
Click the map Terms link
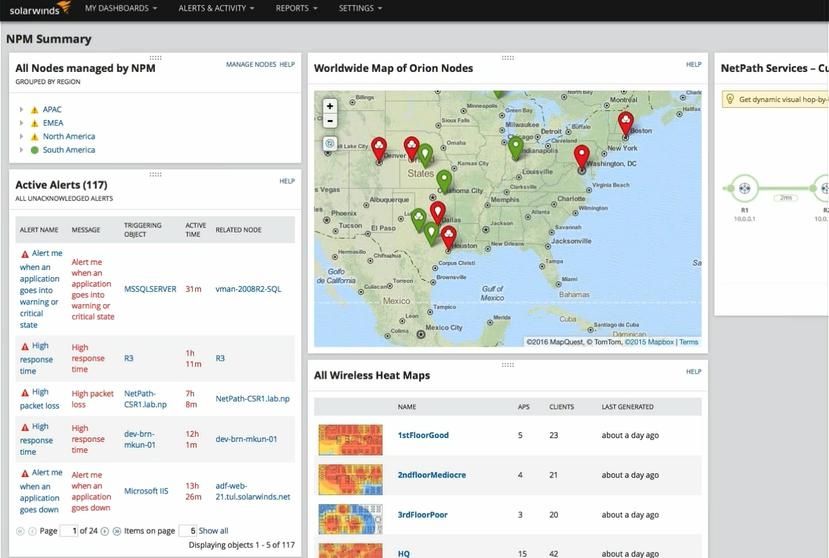point(688,342)
